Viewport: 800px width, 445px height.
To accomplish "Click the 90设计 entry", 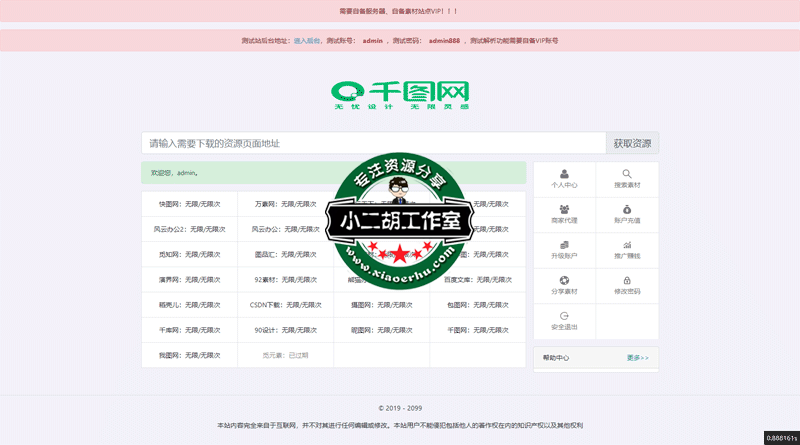I will [285, 330].
